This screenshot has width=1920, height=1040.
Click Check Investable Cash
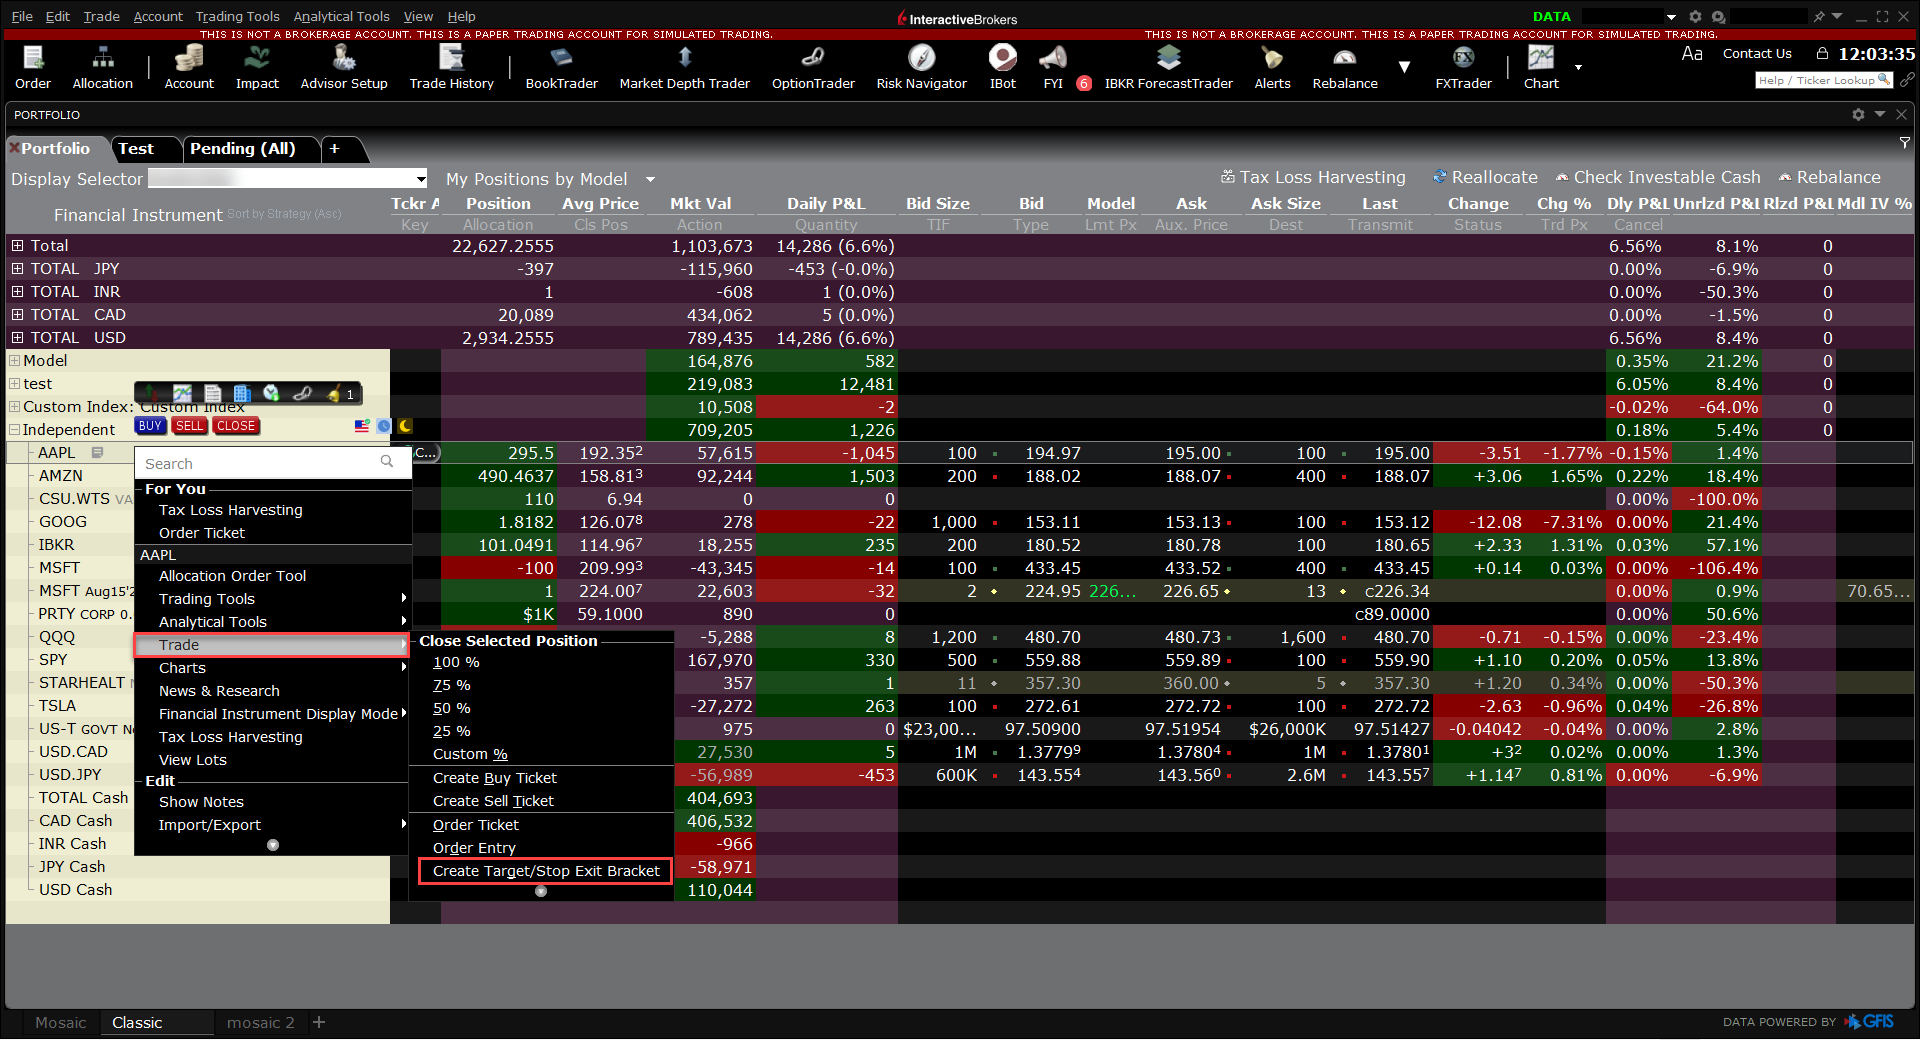point(1658,177)
